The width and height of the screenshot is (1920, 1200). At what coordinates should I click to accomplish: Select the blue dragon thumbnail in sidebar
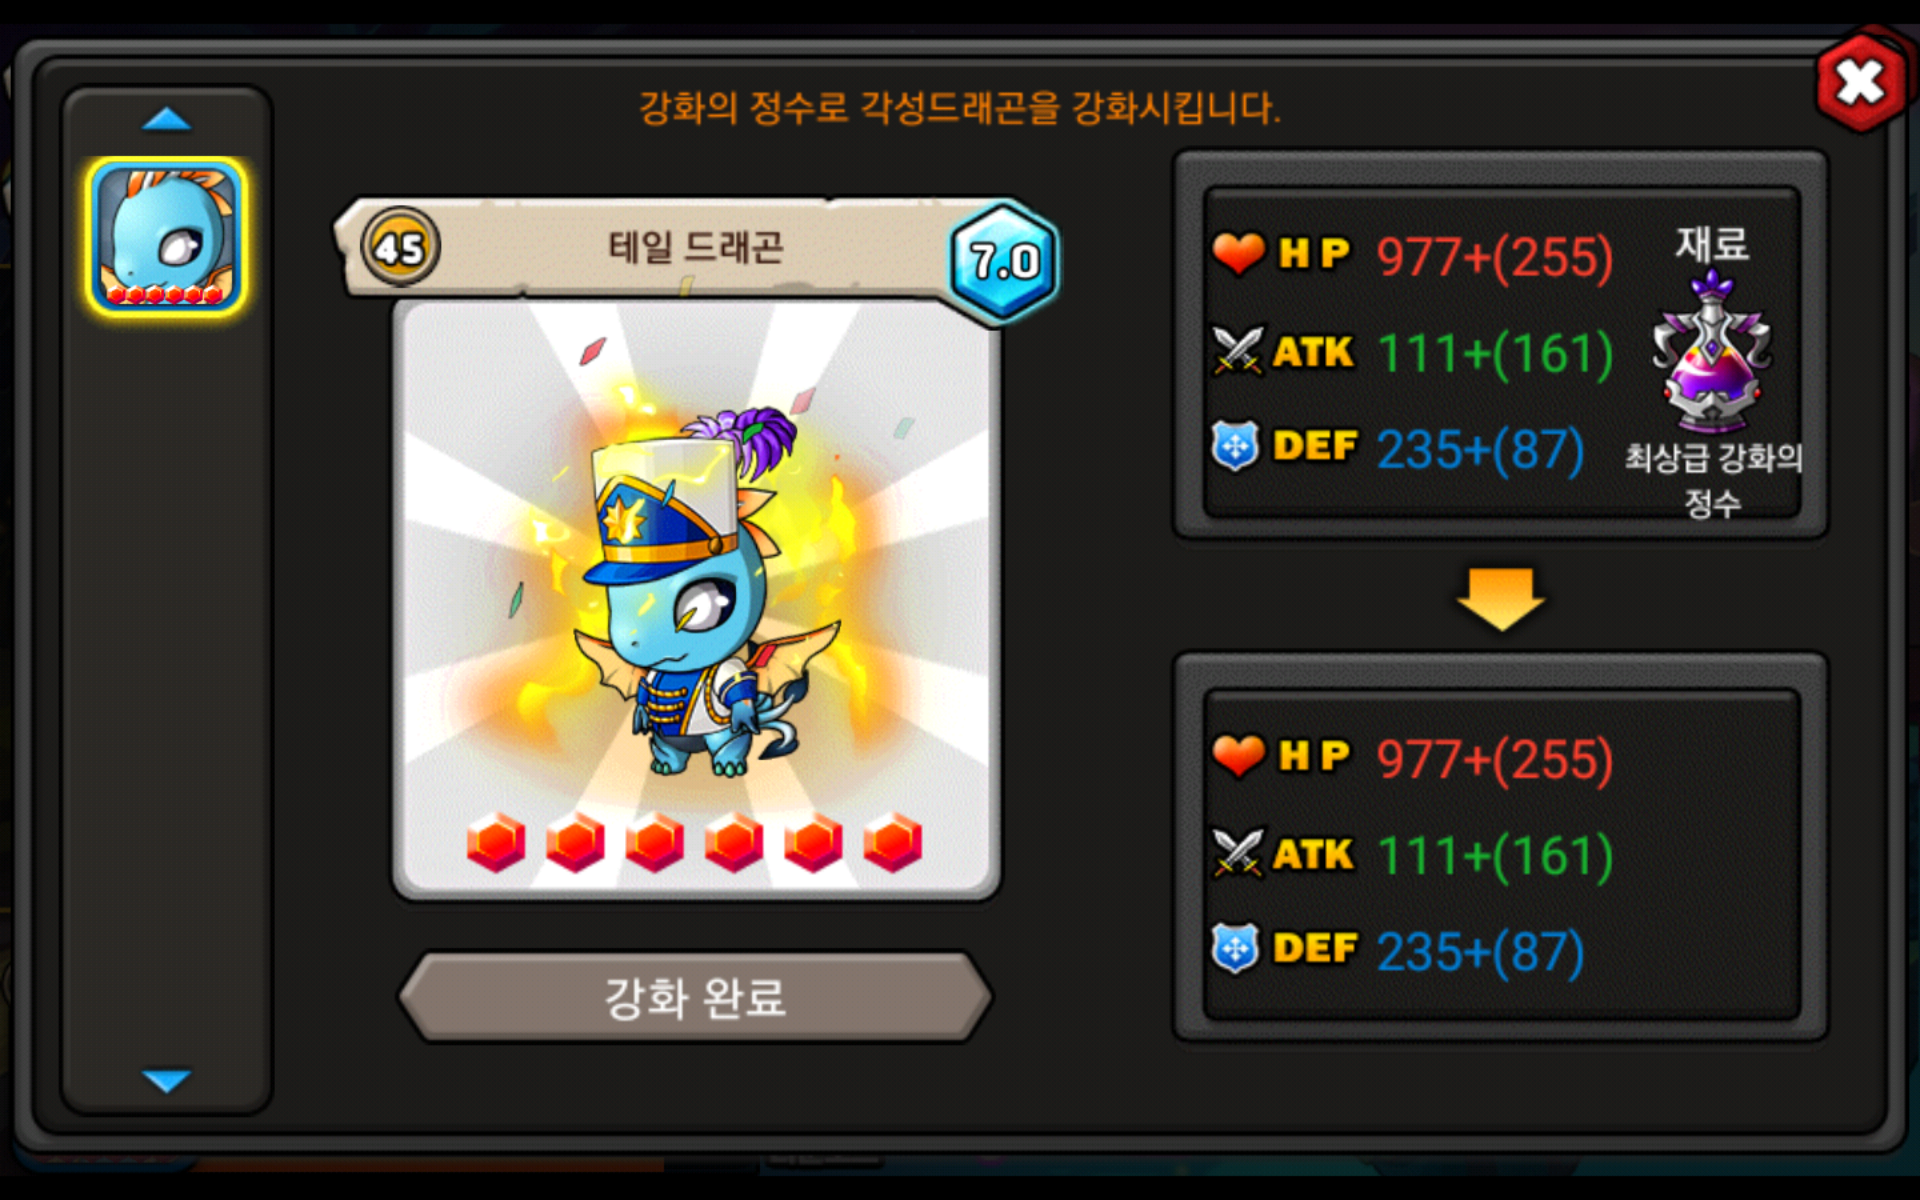tap(166, 236)
